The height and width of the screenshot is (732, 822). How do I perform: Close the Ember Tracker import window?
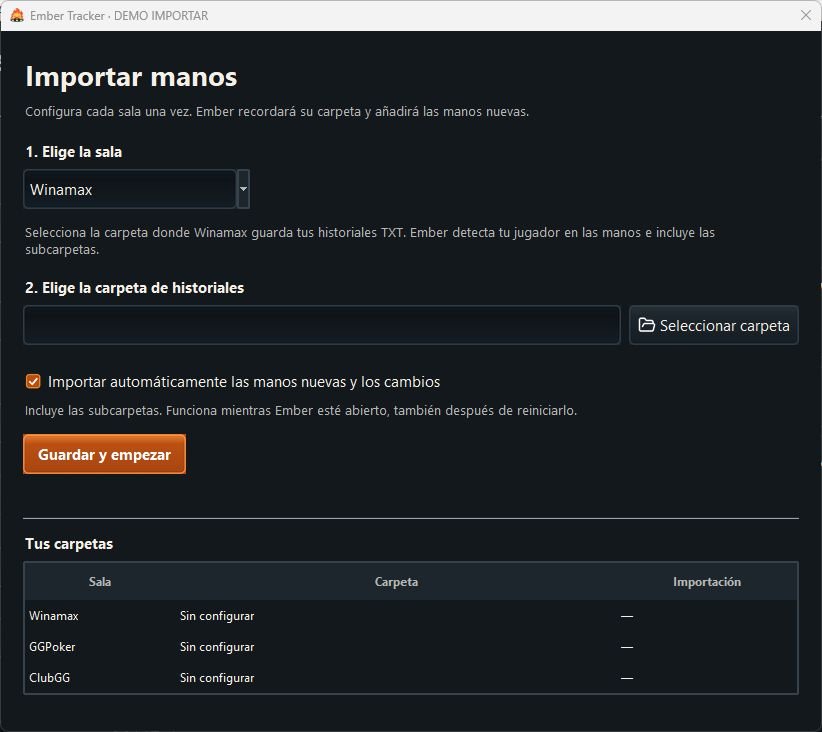[x=806, y=15]
